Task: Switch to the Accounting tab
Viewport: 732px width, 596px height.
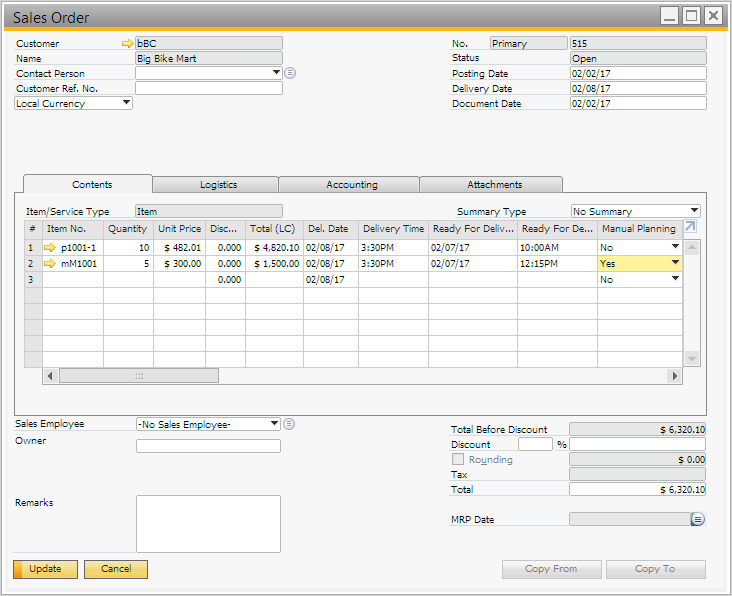Action: point(351,185)
